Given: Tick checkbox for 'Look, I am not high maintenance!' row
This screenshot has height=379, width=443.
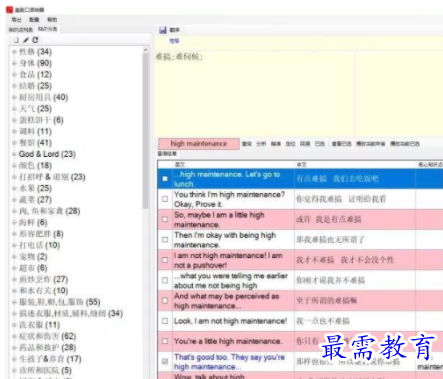Looking at the screenshot, I should coord(165,321).
